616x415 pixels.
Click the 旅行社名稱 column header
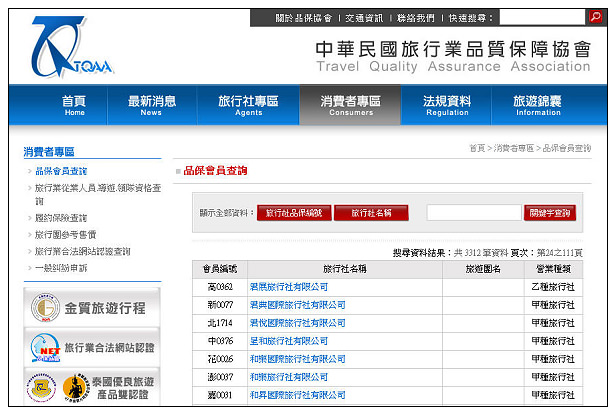click(345, 269)
